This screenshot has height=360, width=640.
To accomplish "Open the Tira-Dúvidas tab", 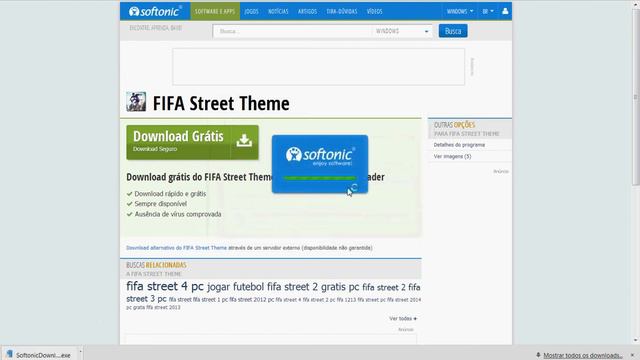I will pyautogui.click(x=342, y=11).
